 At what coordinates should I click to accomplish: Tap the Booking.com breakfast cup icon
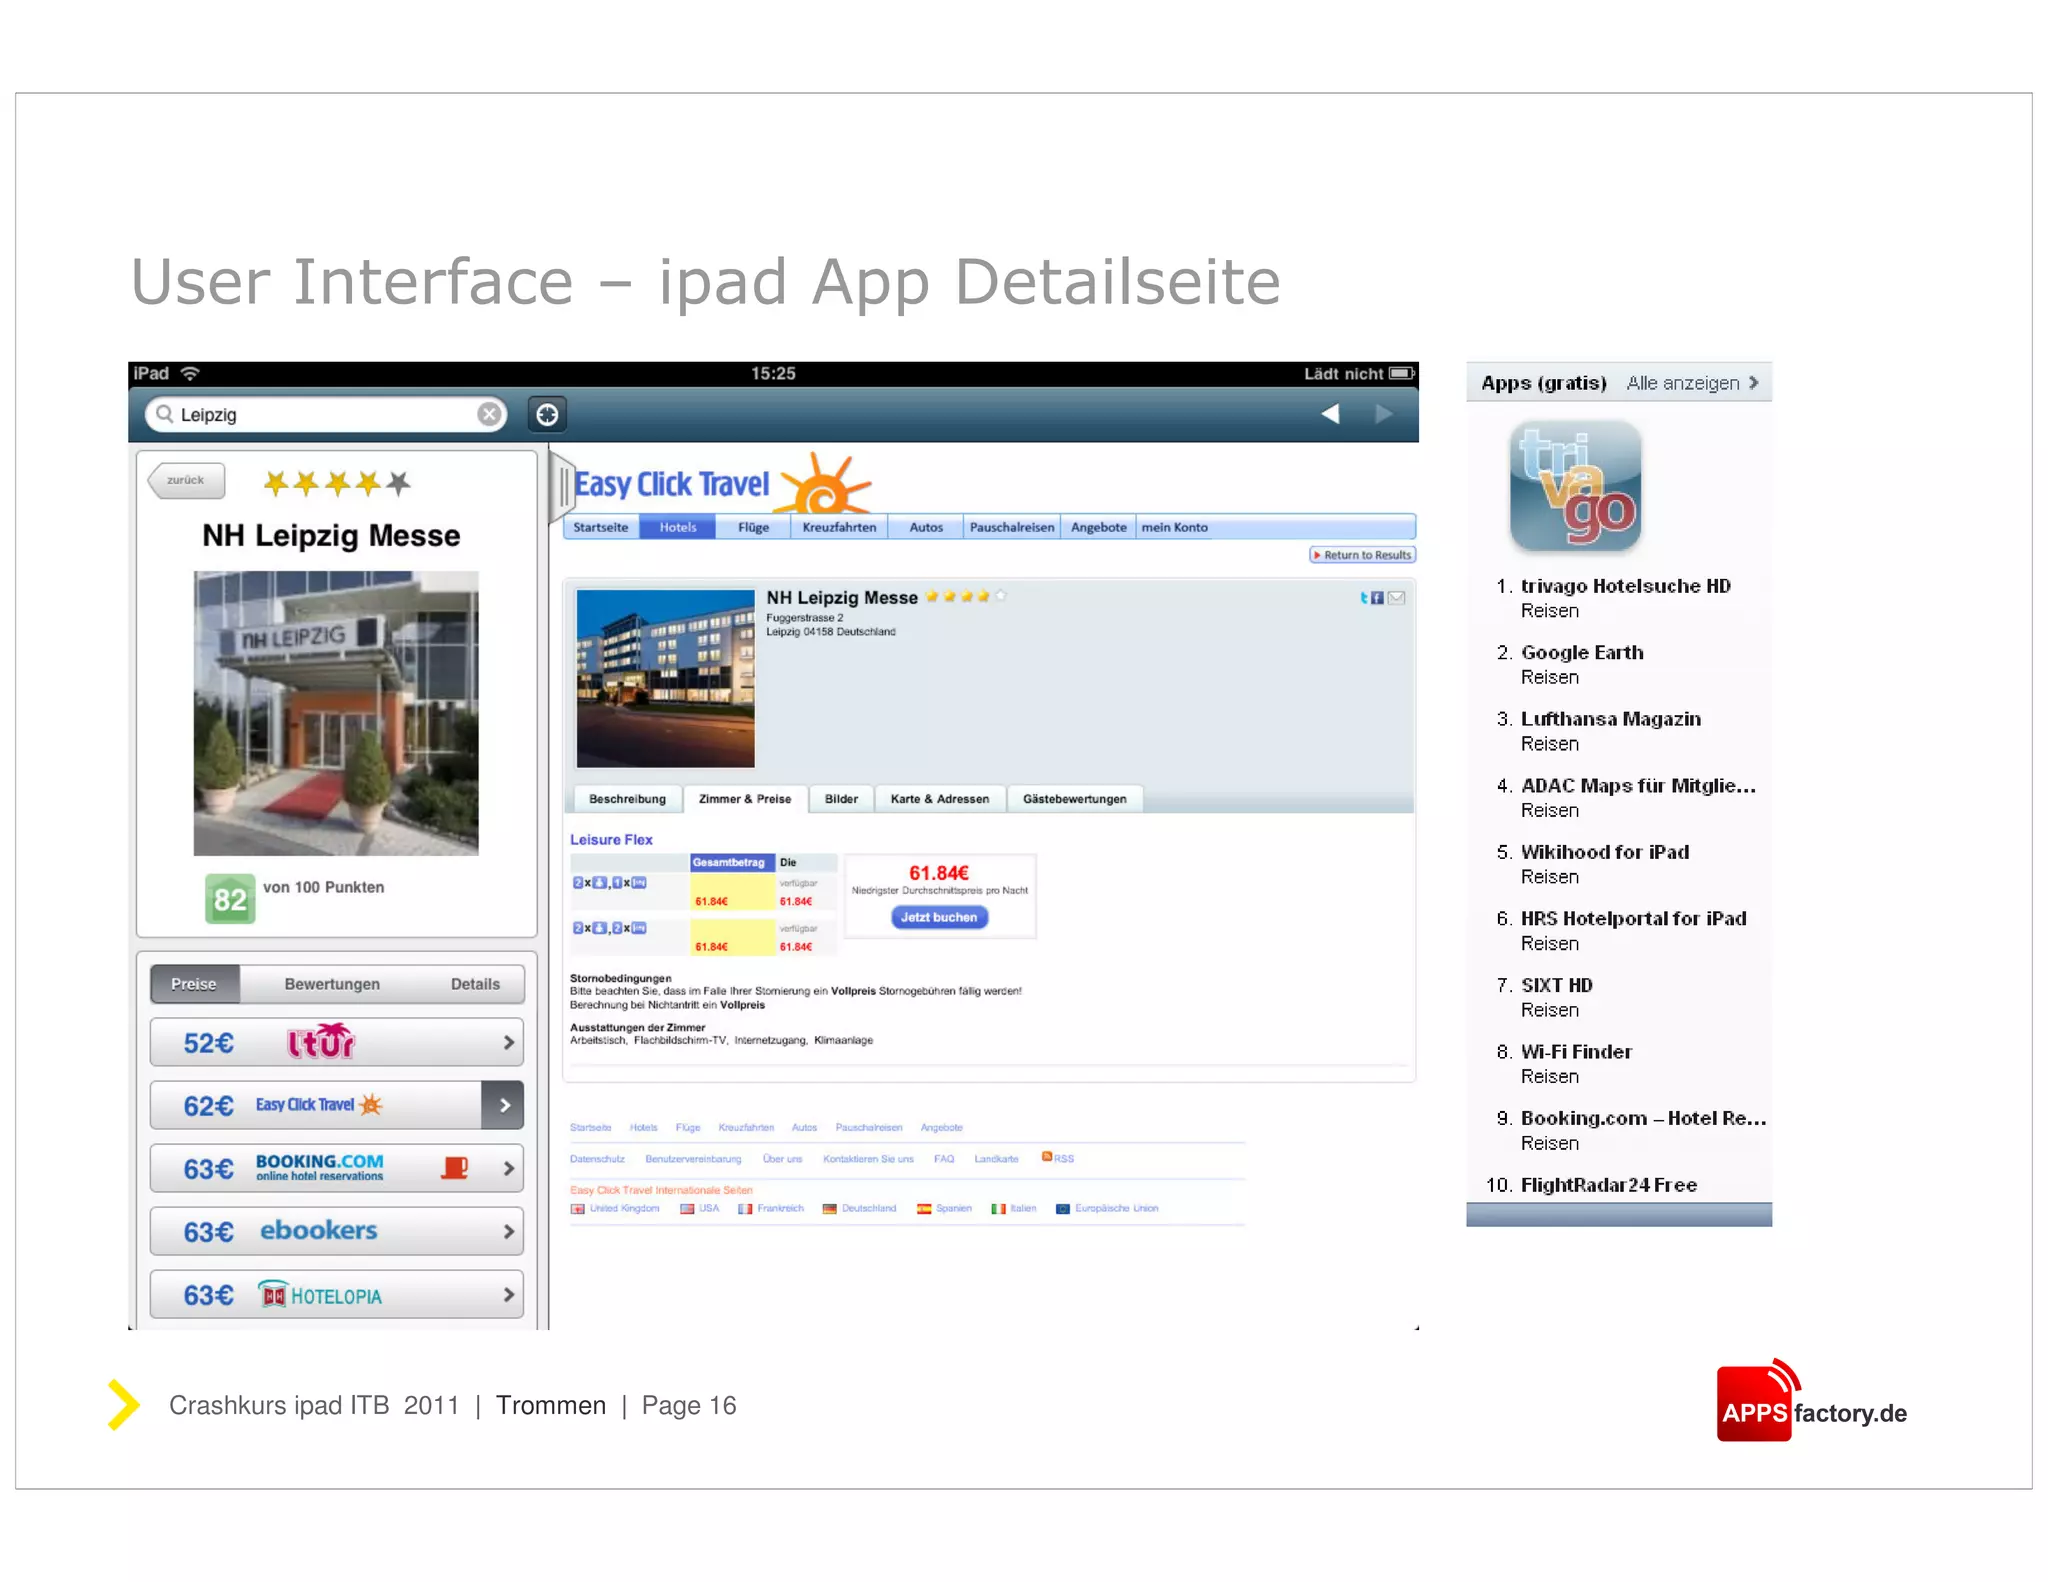point(455,1167)
